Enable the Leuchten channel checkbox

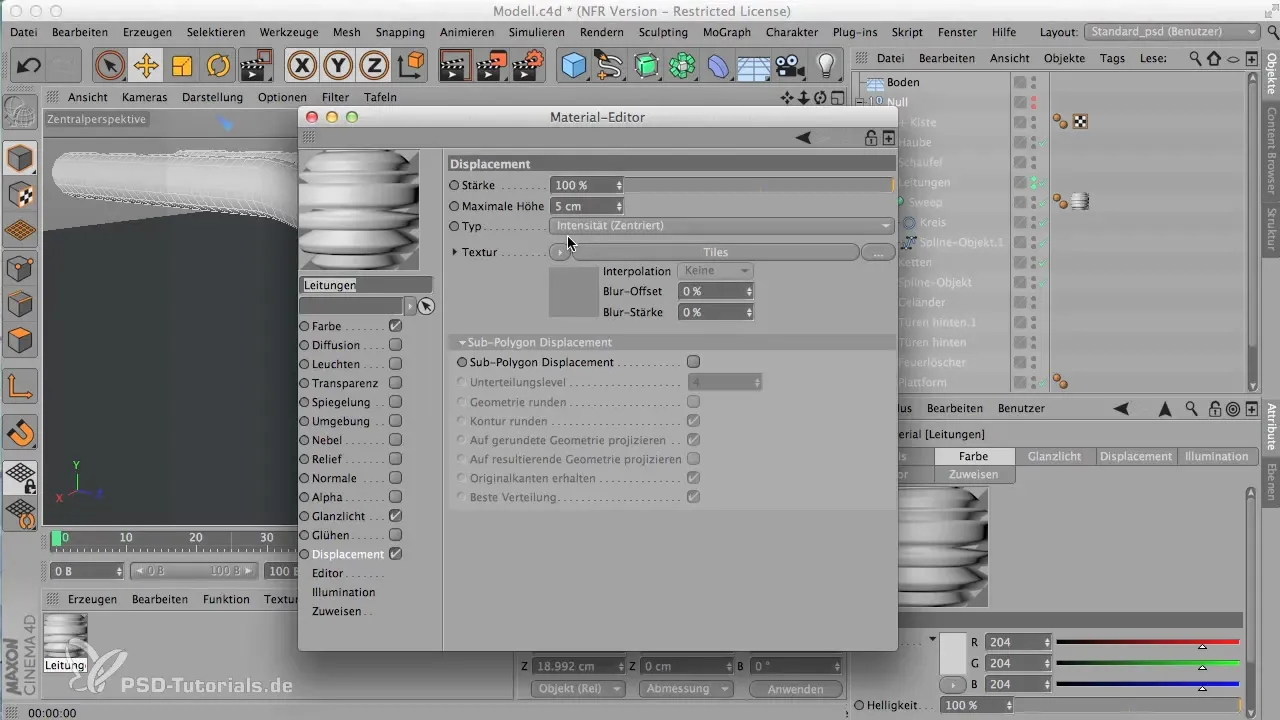[x=396, y=364]
